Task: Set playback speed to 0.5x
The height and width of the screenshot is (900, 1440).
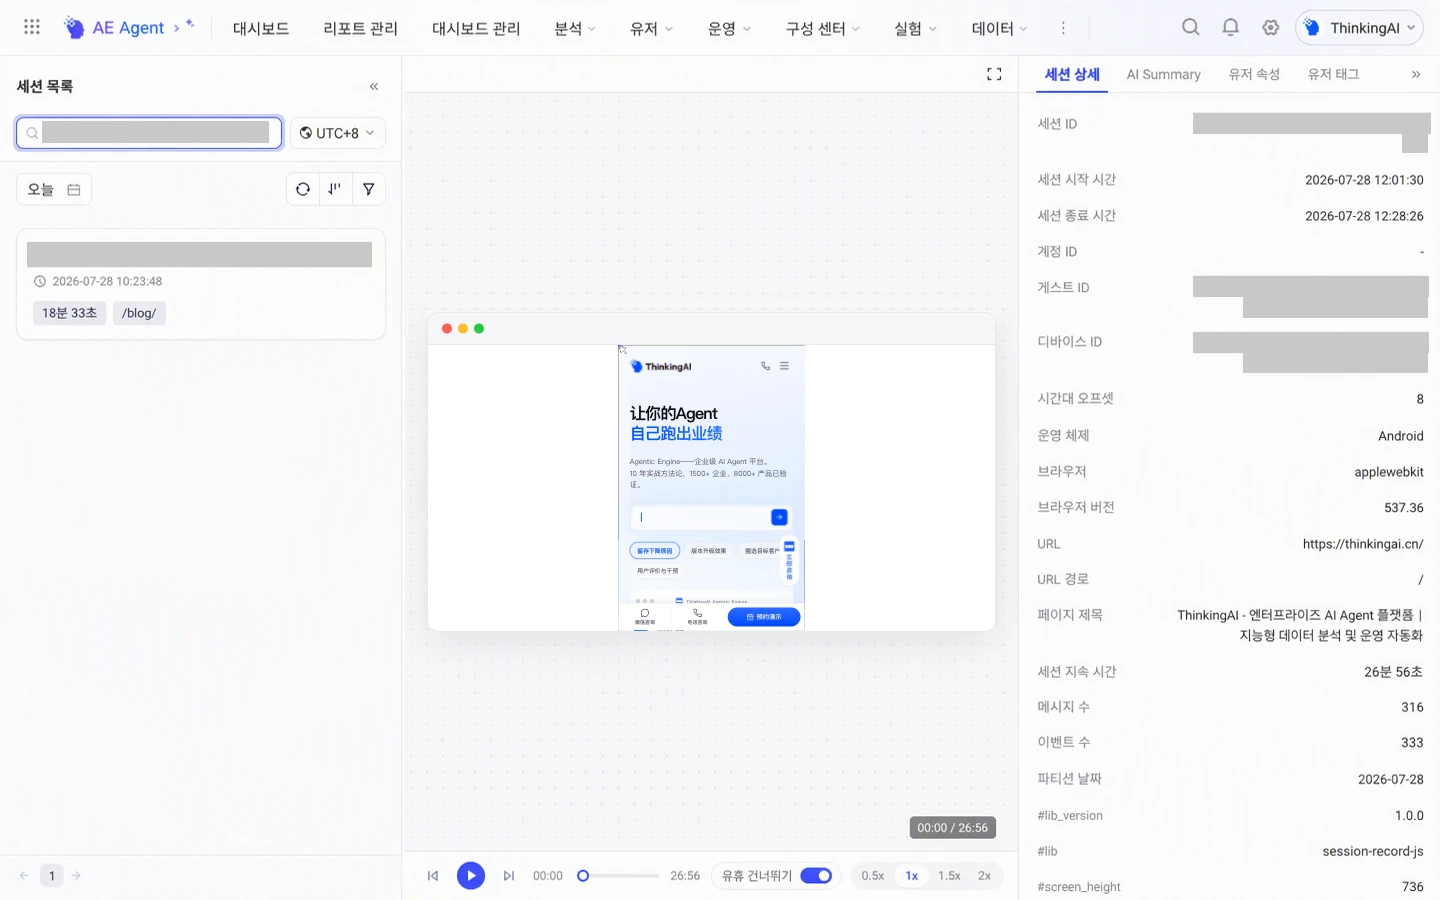Action: (x=873, y=876)
